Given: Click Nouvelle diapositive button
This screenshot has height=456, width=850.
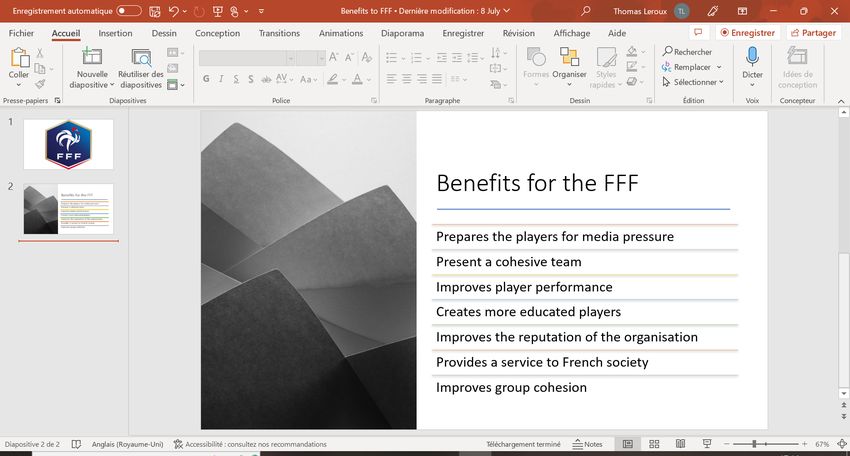Looking at the screenshot, I should click(92, 68).
